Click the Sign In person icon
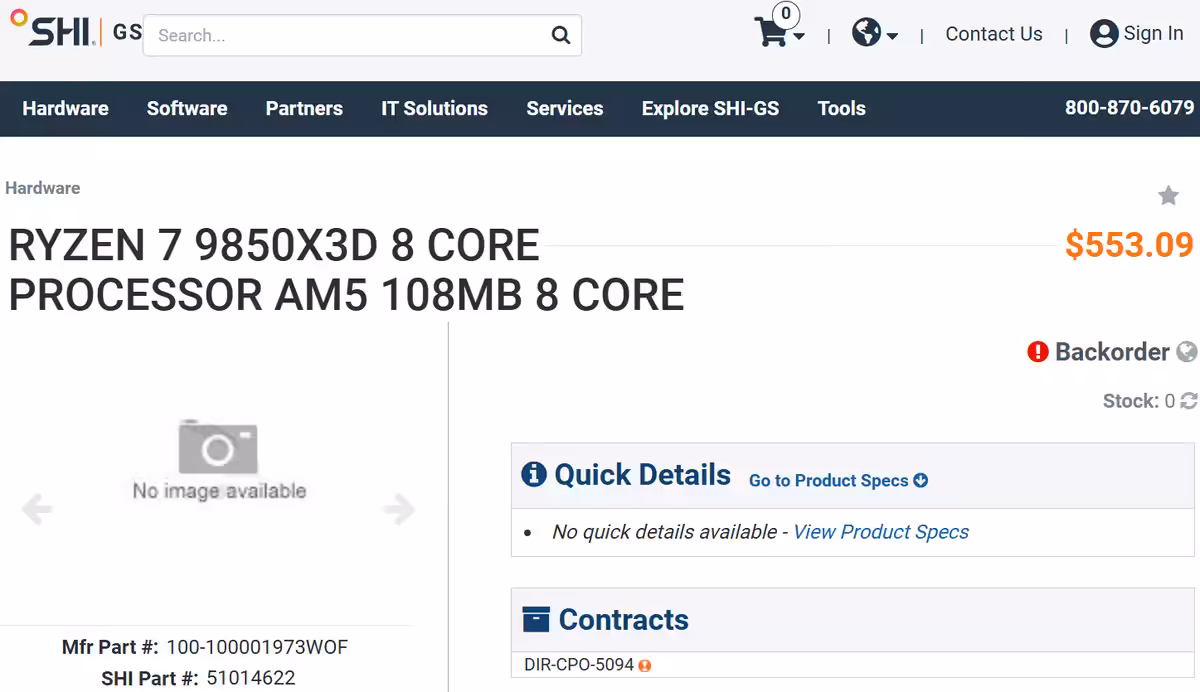This screenshot has height=692, width=1200. click(1104, 33)
